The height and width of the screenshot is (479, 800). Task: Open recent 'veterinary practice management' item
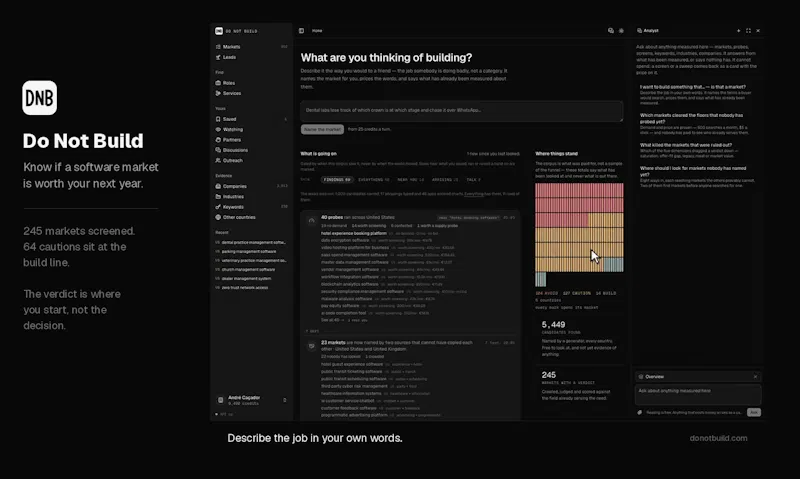[251, 261]
